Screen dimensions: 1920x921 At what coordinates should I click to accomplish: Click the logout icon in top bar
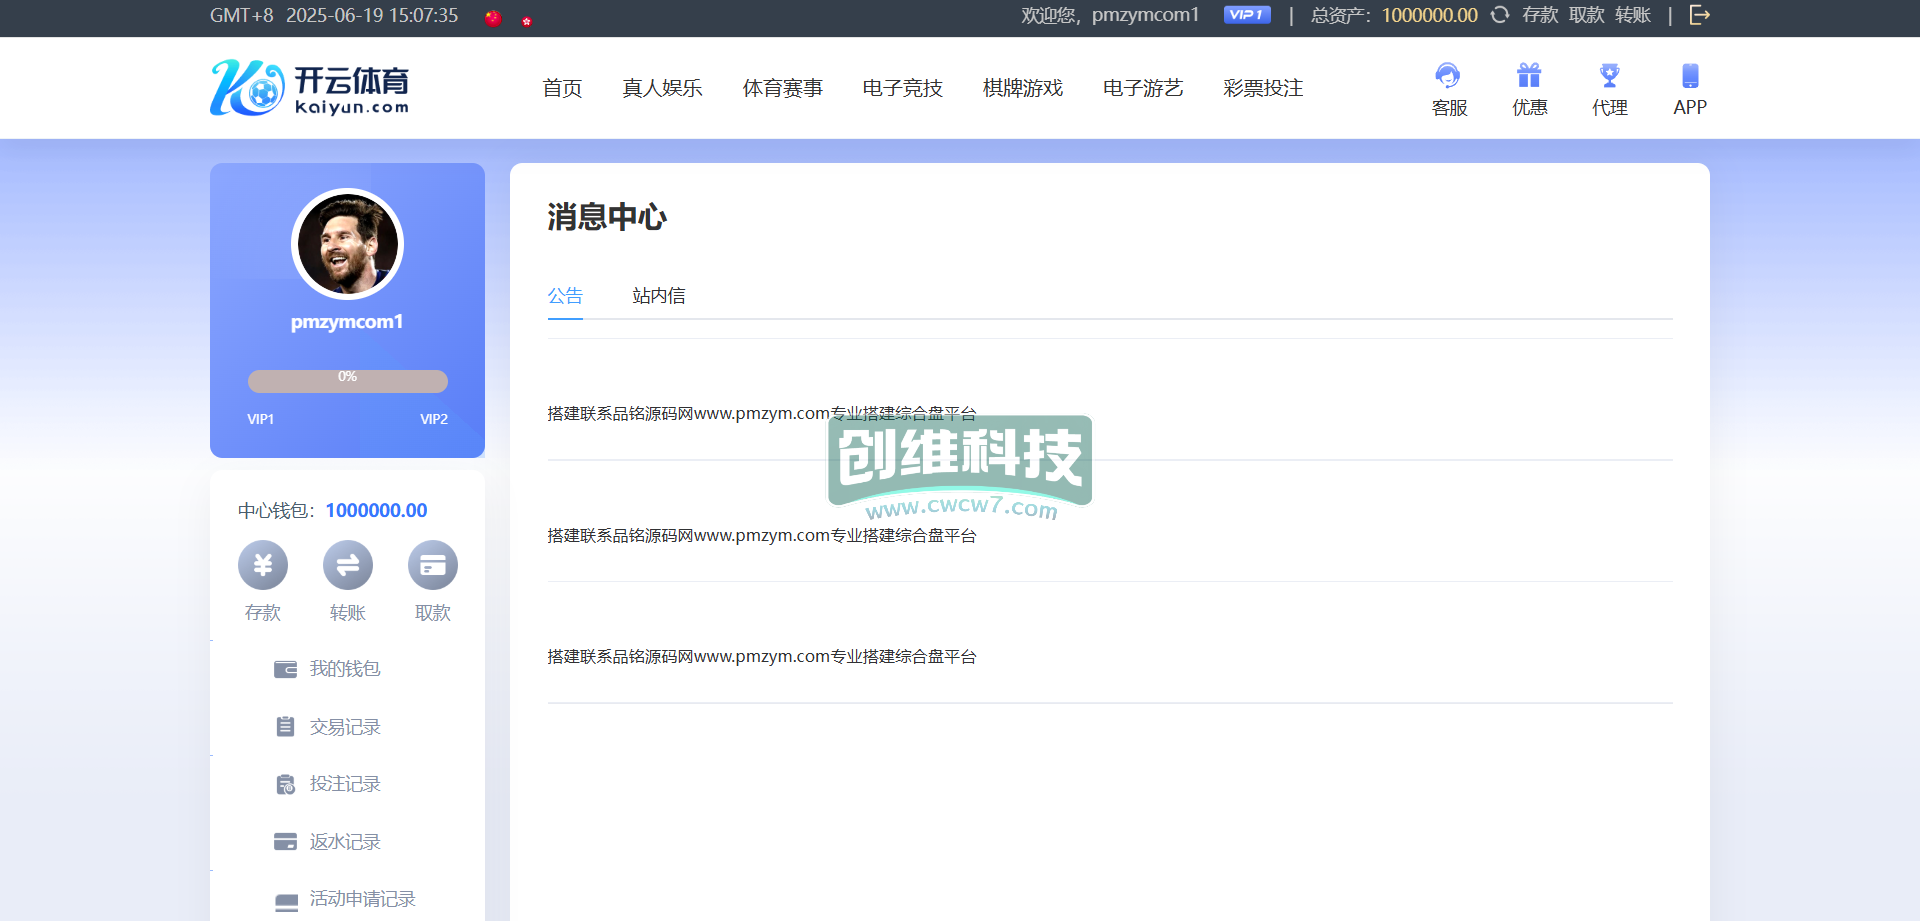(x=1699, y=15)
